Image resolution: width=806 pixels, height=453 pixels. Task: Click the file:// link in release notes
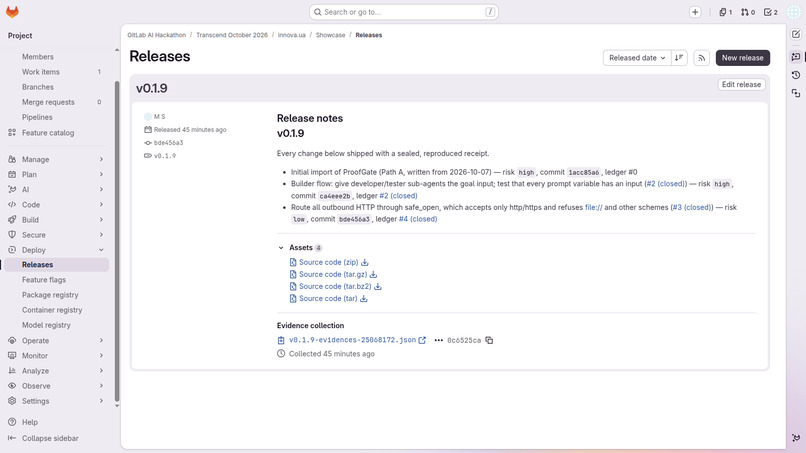coord(594,207)
